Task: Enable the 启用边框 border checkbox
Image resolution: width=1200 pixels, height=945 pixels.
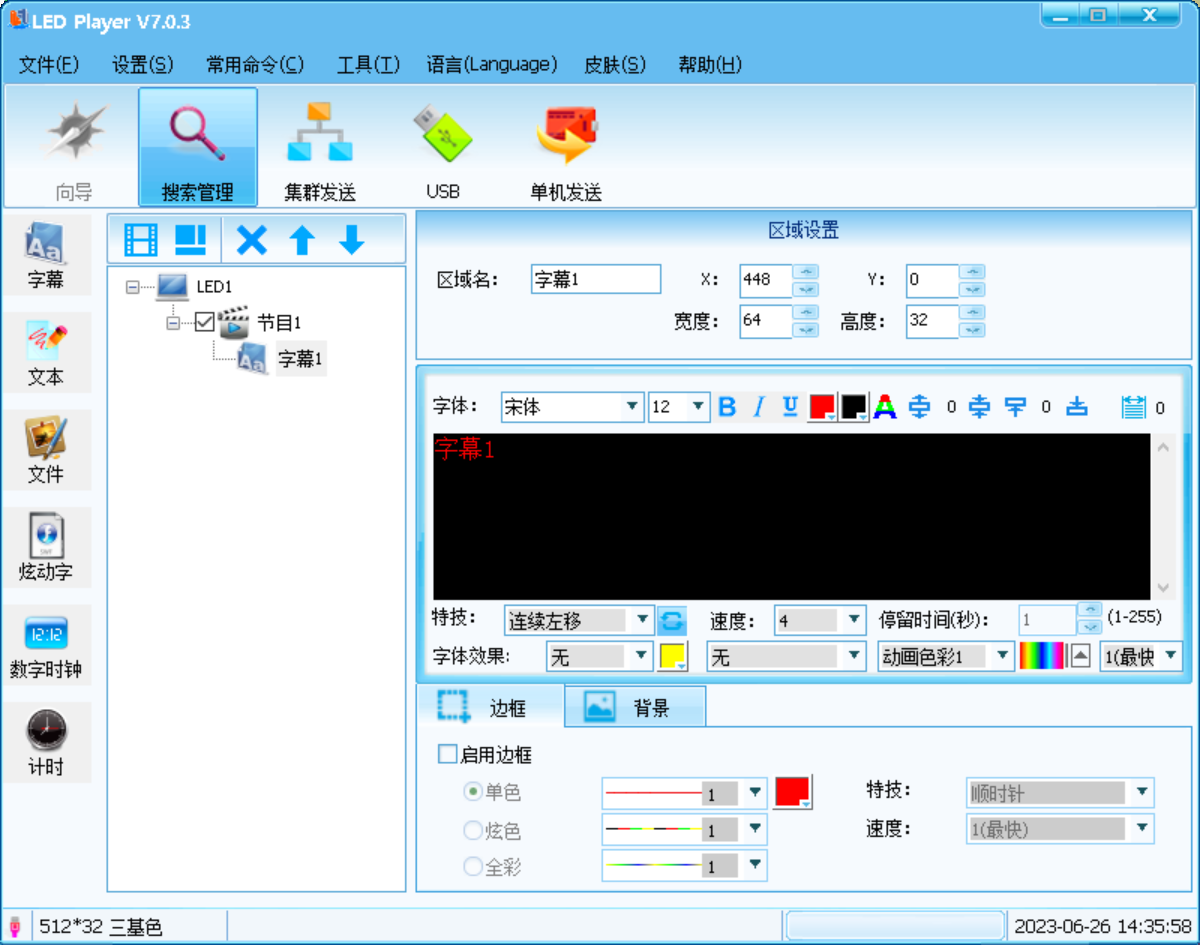Action: [446, 753]
